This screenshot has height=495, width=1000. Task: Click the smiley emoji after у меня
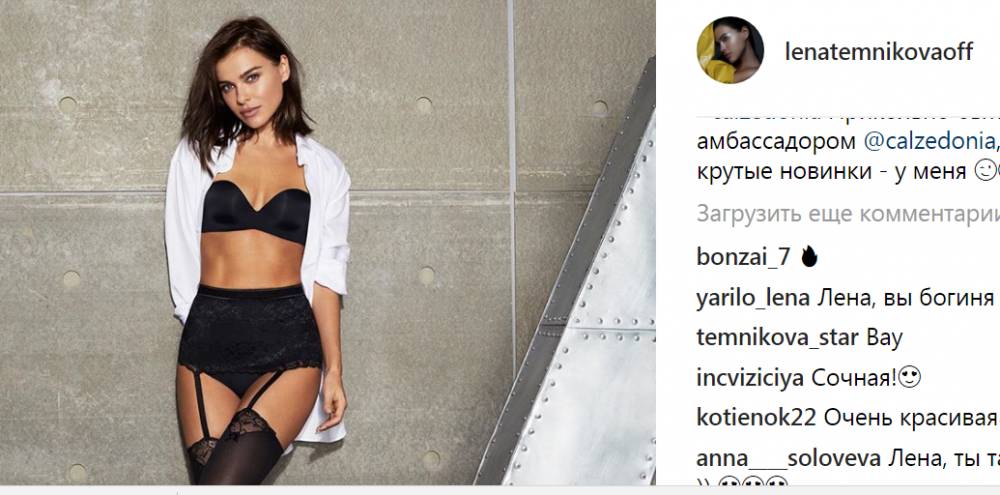tap(985, 173)
